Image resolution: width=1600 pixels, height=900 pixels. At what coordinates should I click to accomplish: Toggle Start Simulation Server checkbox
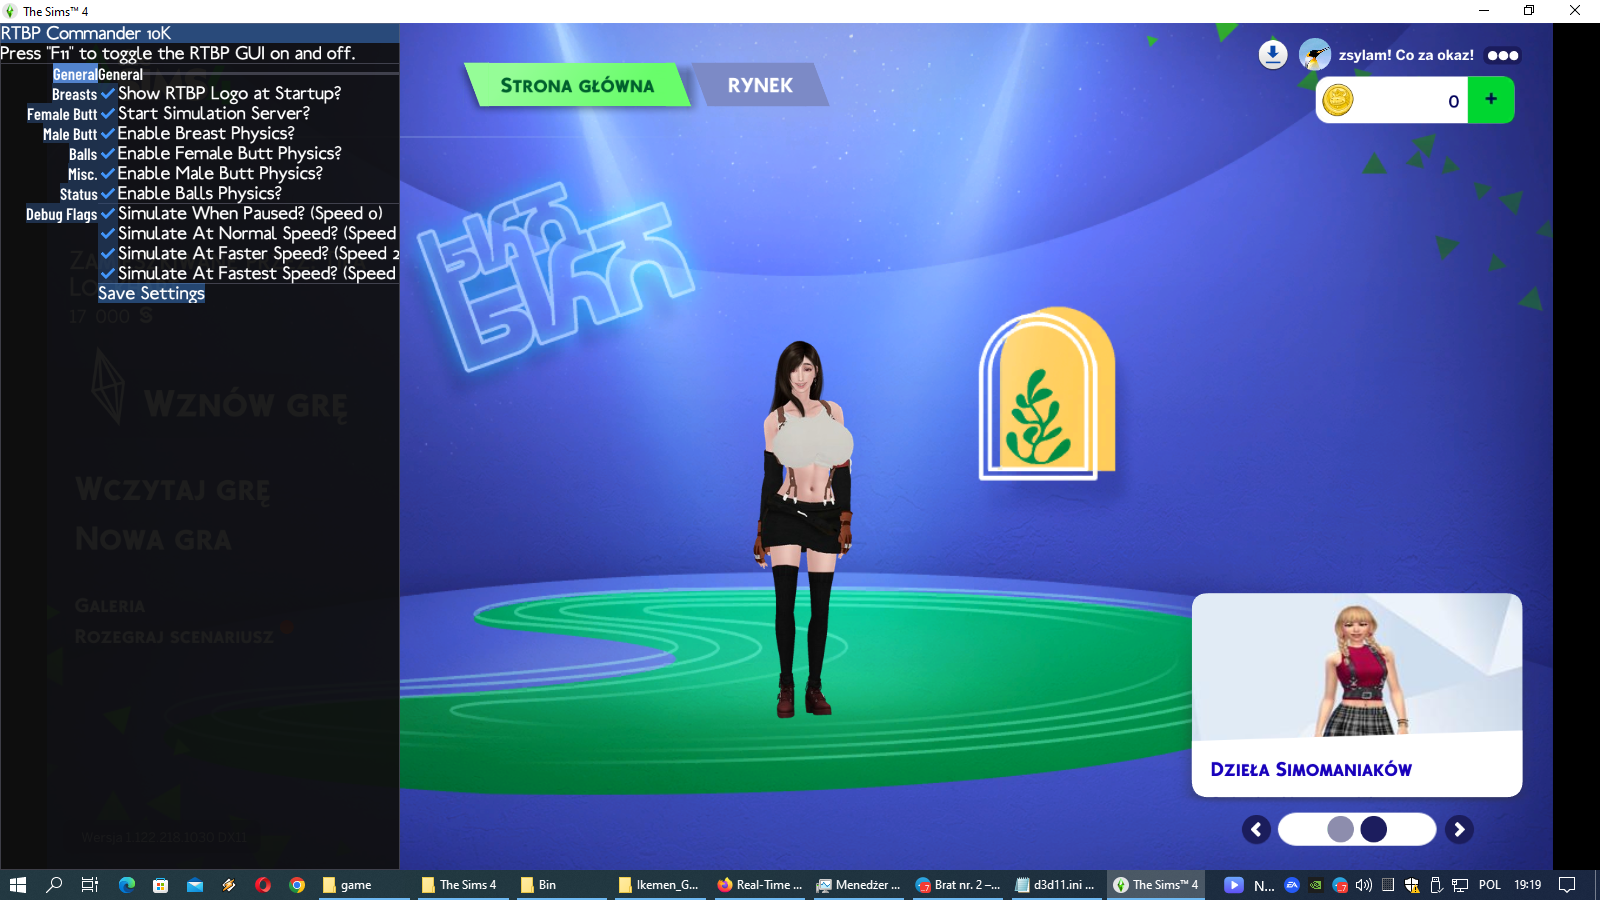[x=108, y=113]
